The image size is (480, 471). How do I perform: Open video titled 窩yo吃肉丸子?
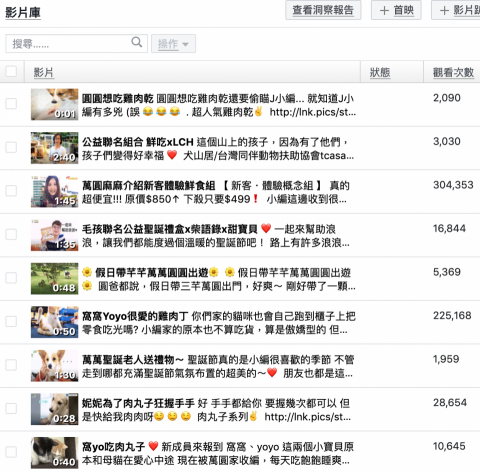tap(113, 447)
